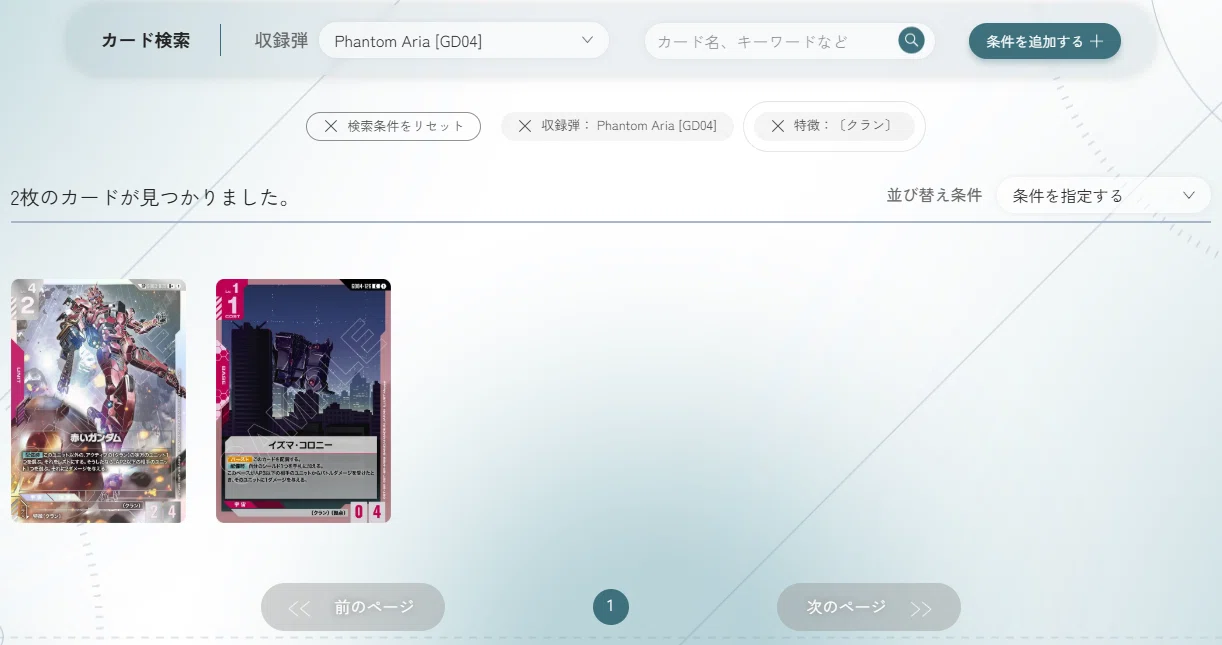1222x645 pixels.
Task: Click the 収録弾 label
Action: (281, 41)
